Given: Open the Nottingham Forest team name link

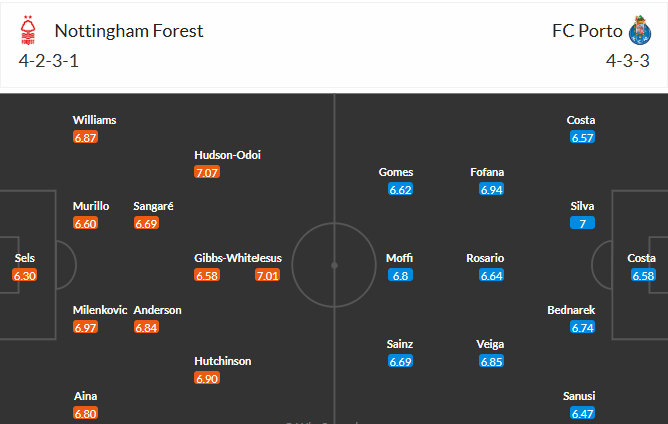Looking at the screenshot, I should tap(129, 30).
